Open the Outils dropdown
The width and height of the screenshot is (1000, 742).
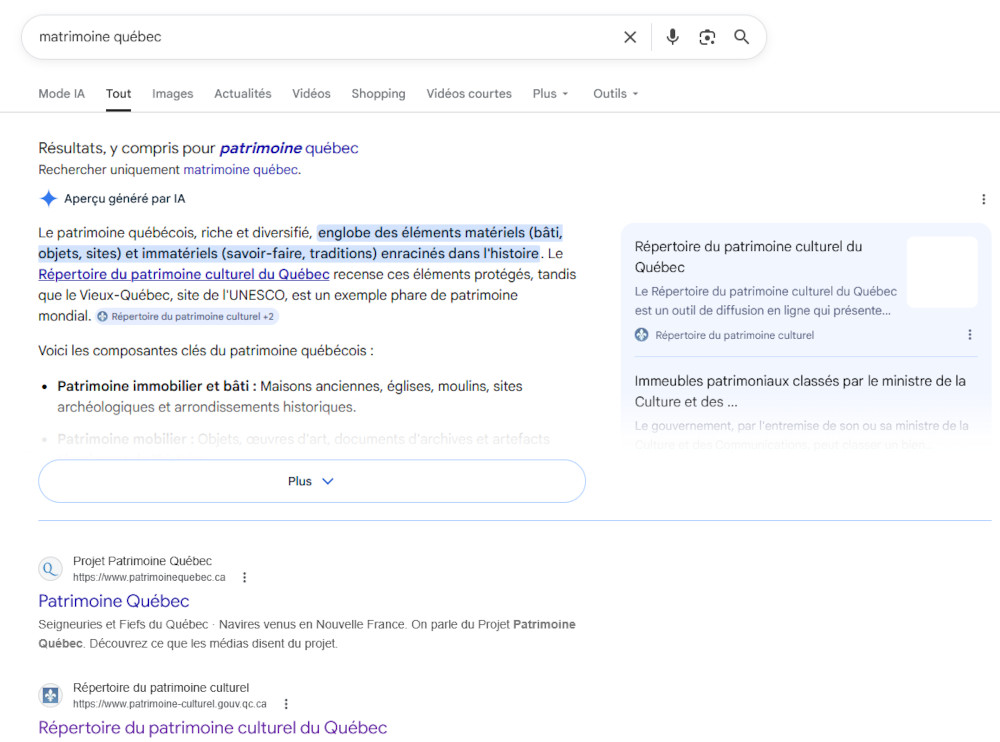click(x=615, y=94)
